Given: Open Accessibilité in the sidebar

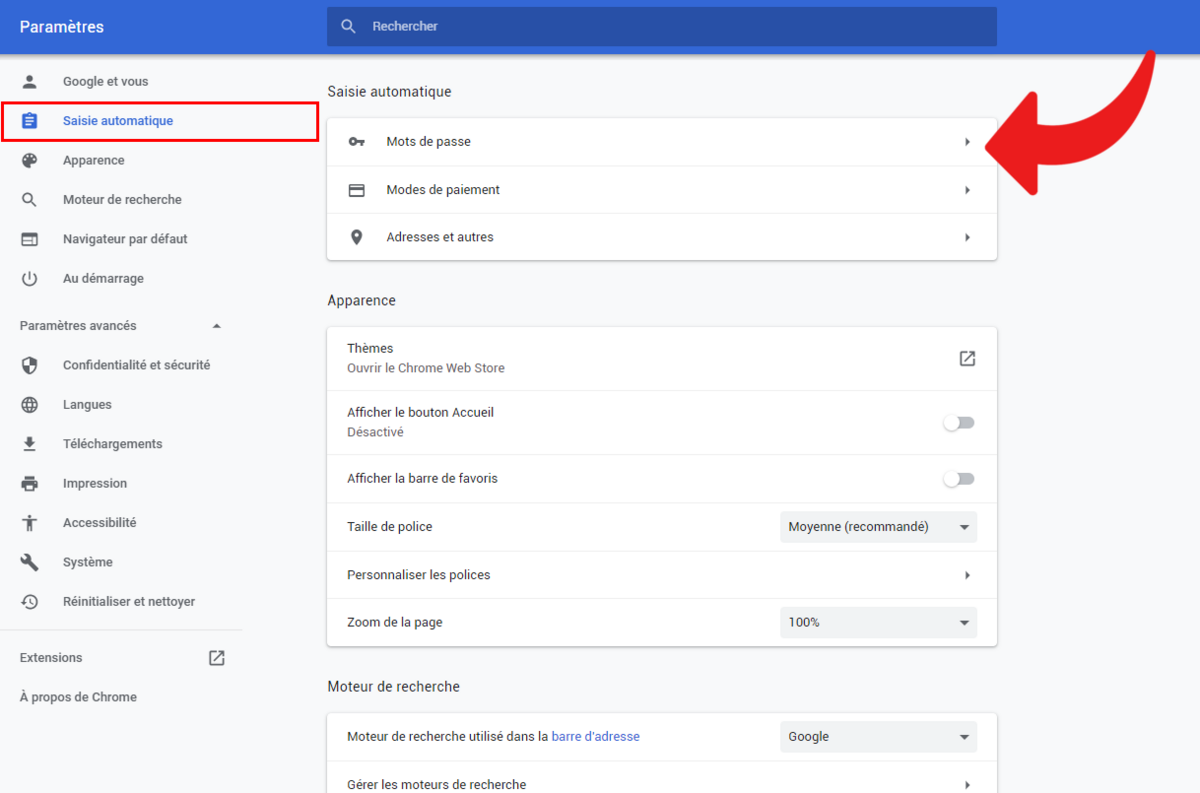Looking at the screenshot, I should coord(99,523).
